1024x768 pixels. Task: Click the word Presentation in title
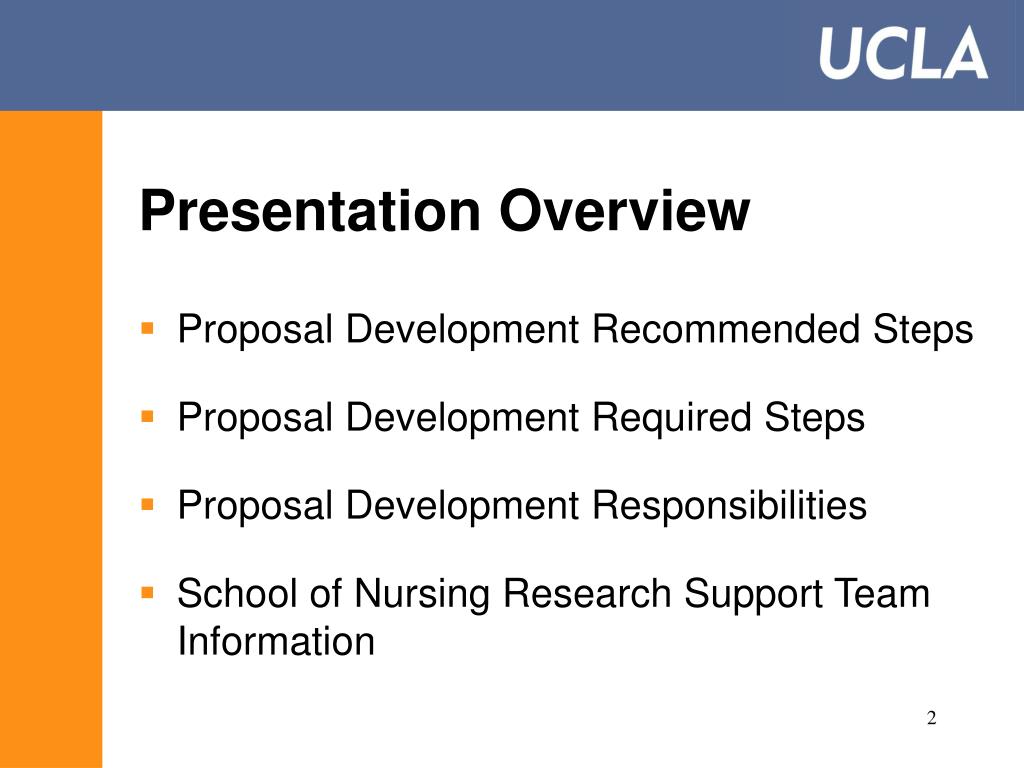click(310, 210)
